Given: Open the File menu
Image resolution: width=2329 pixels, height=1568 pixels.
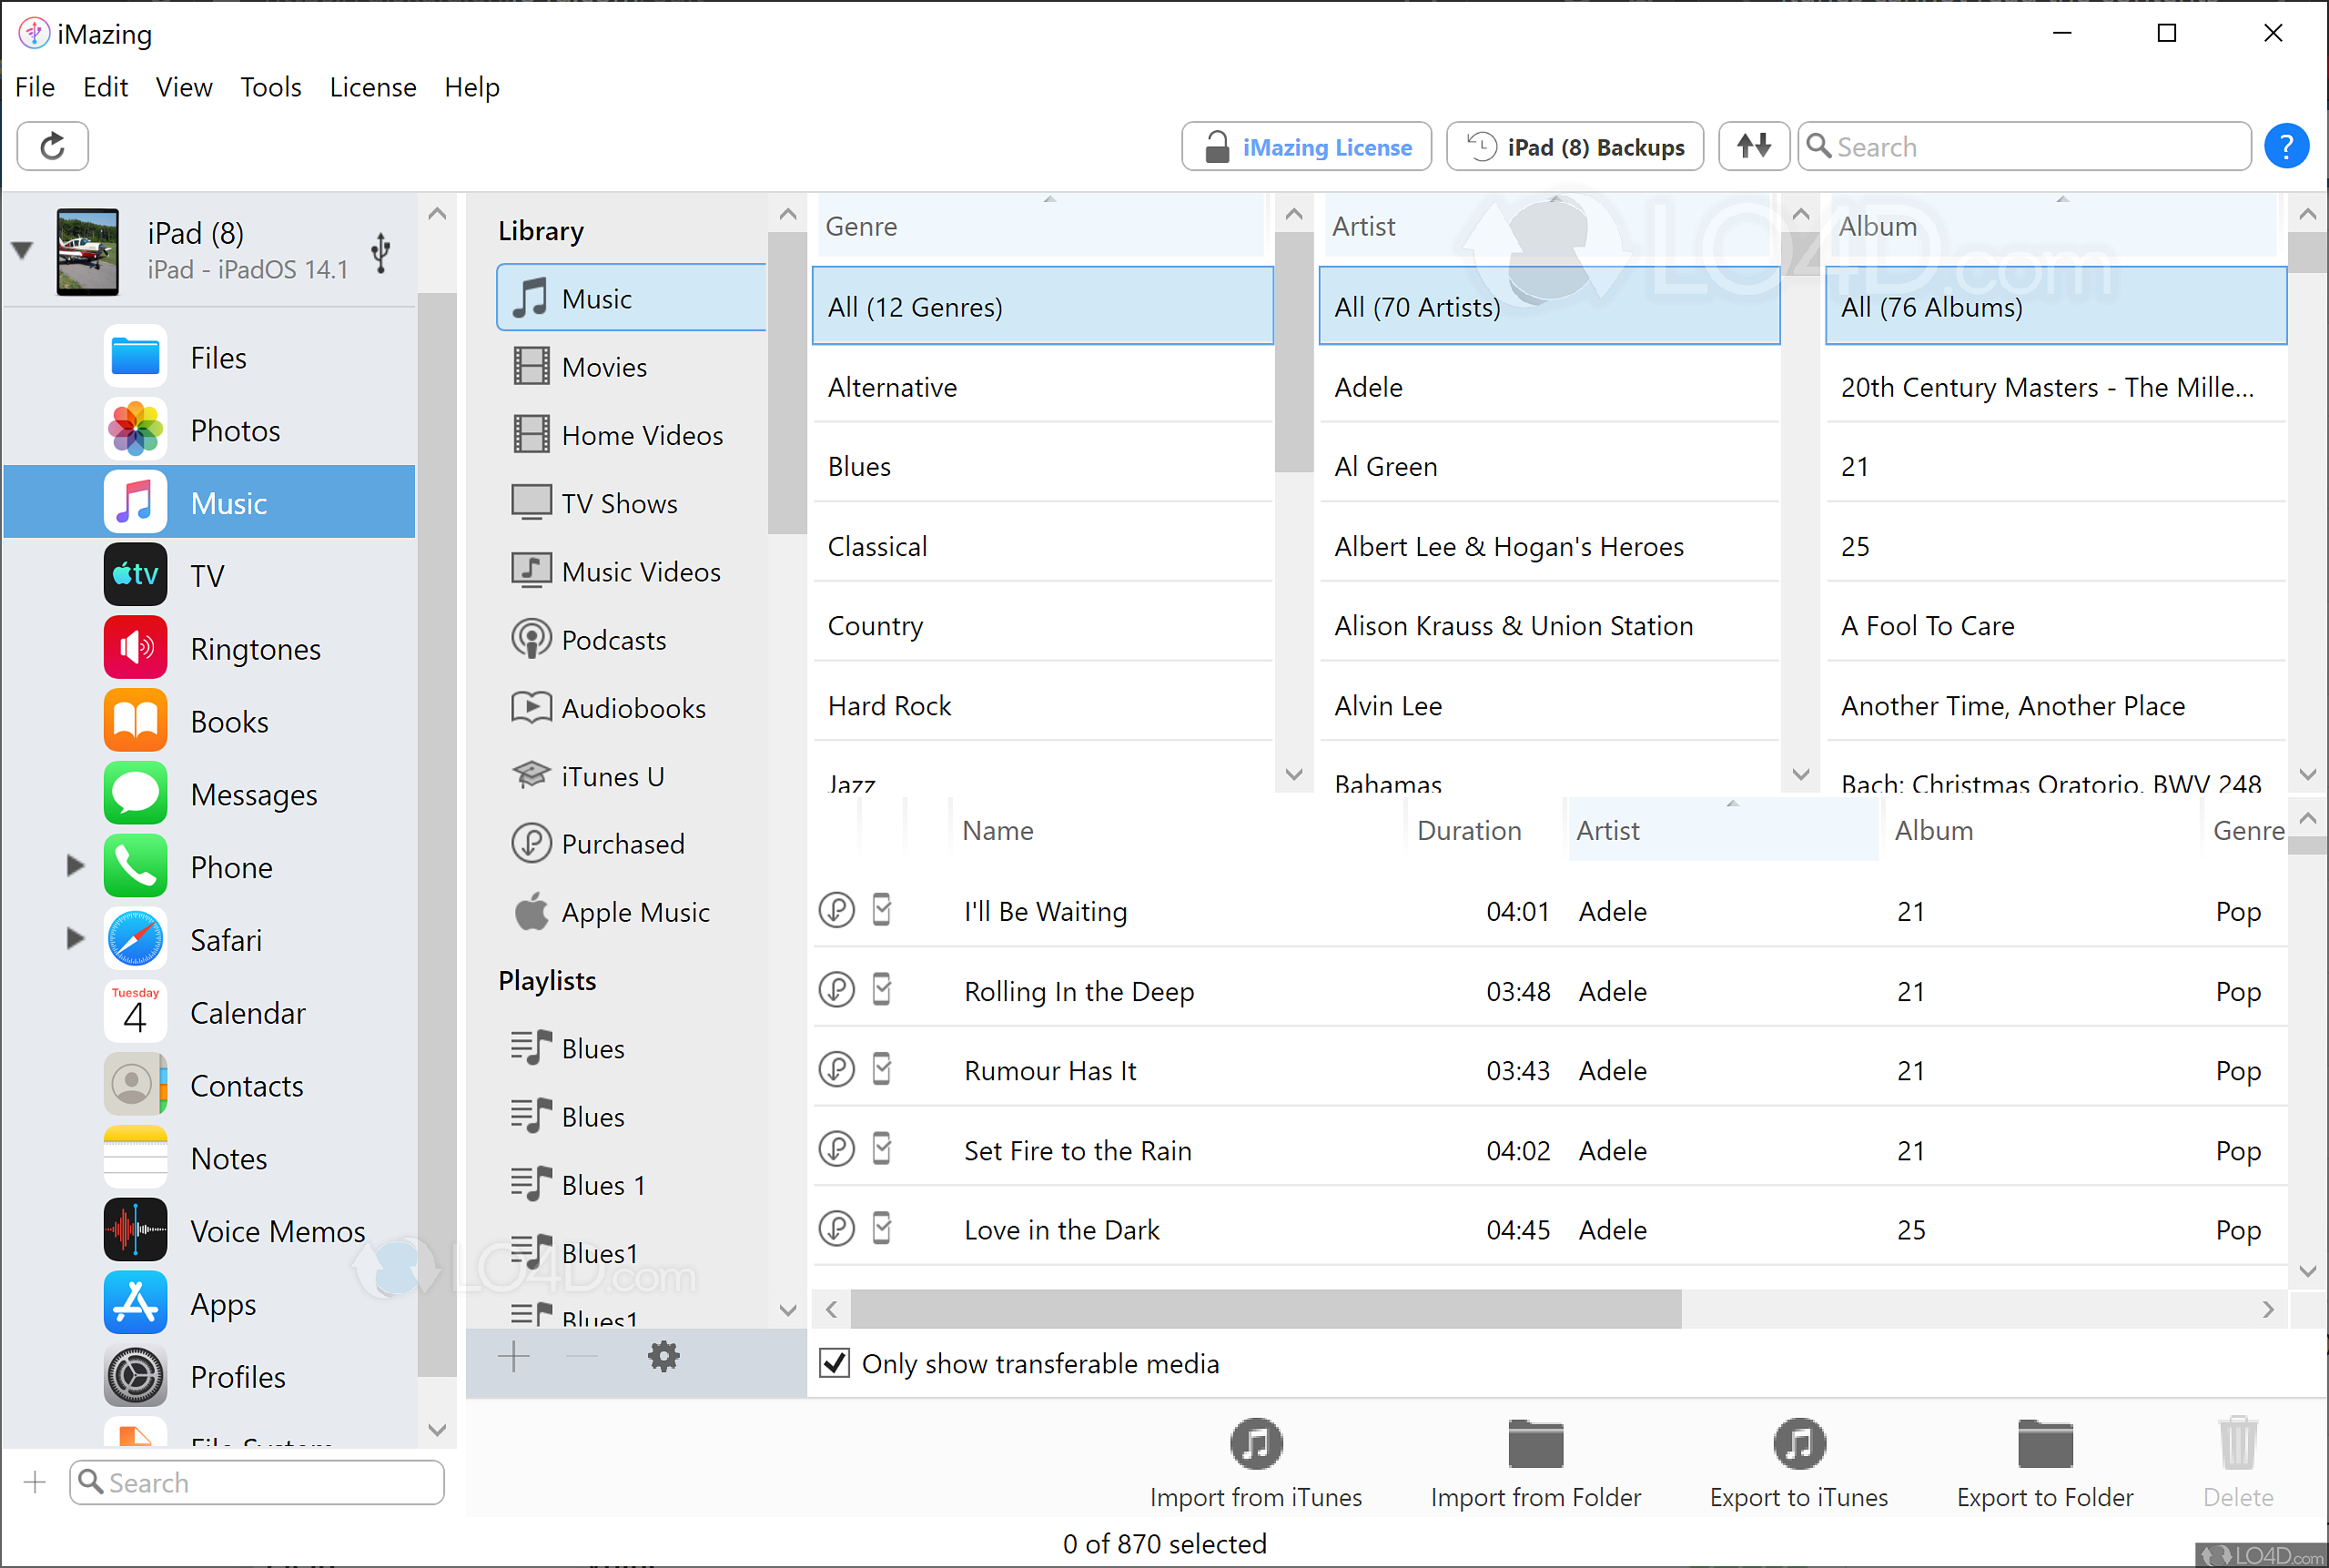Looking at the screenshot, I should (x=35, y=87).
